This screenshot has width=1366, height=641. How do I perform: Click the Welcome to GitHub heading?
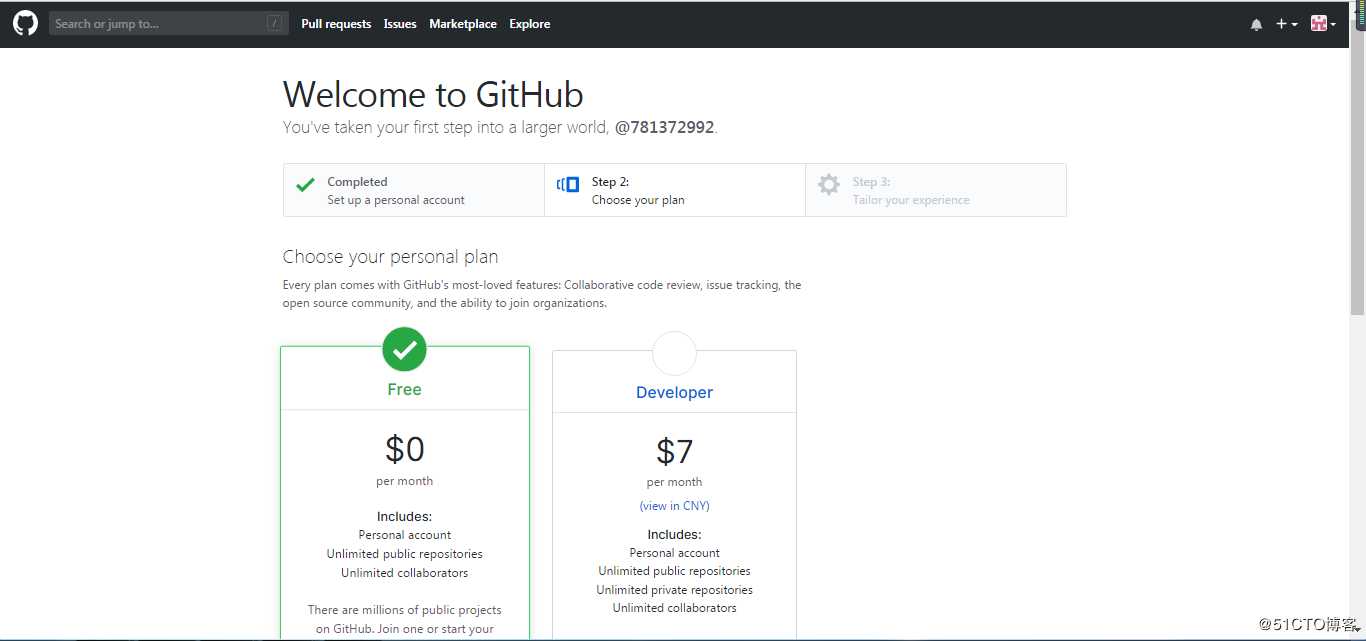point(433,95)
